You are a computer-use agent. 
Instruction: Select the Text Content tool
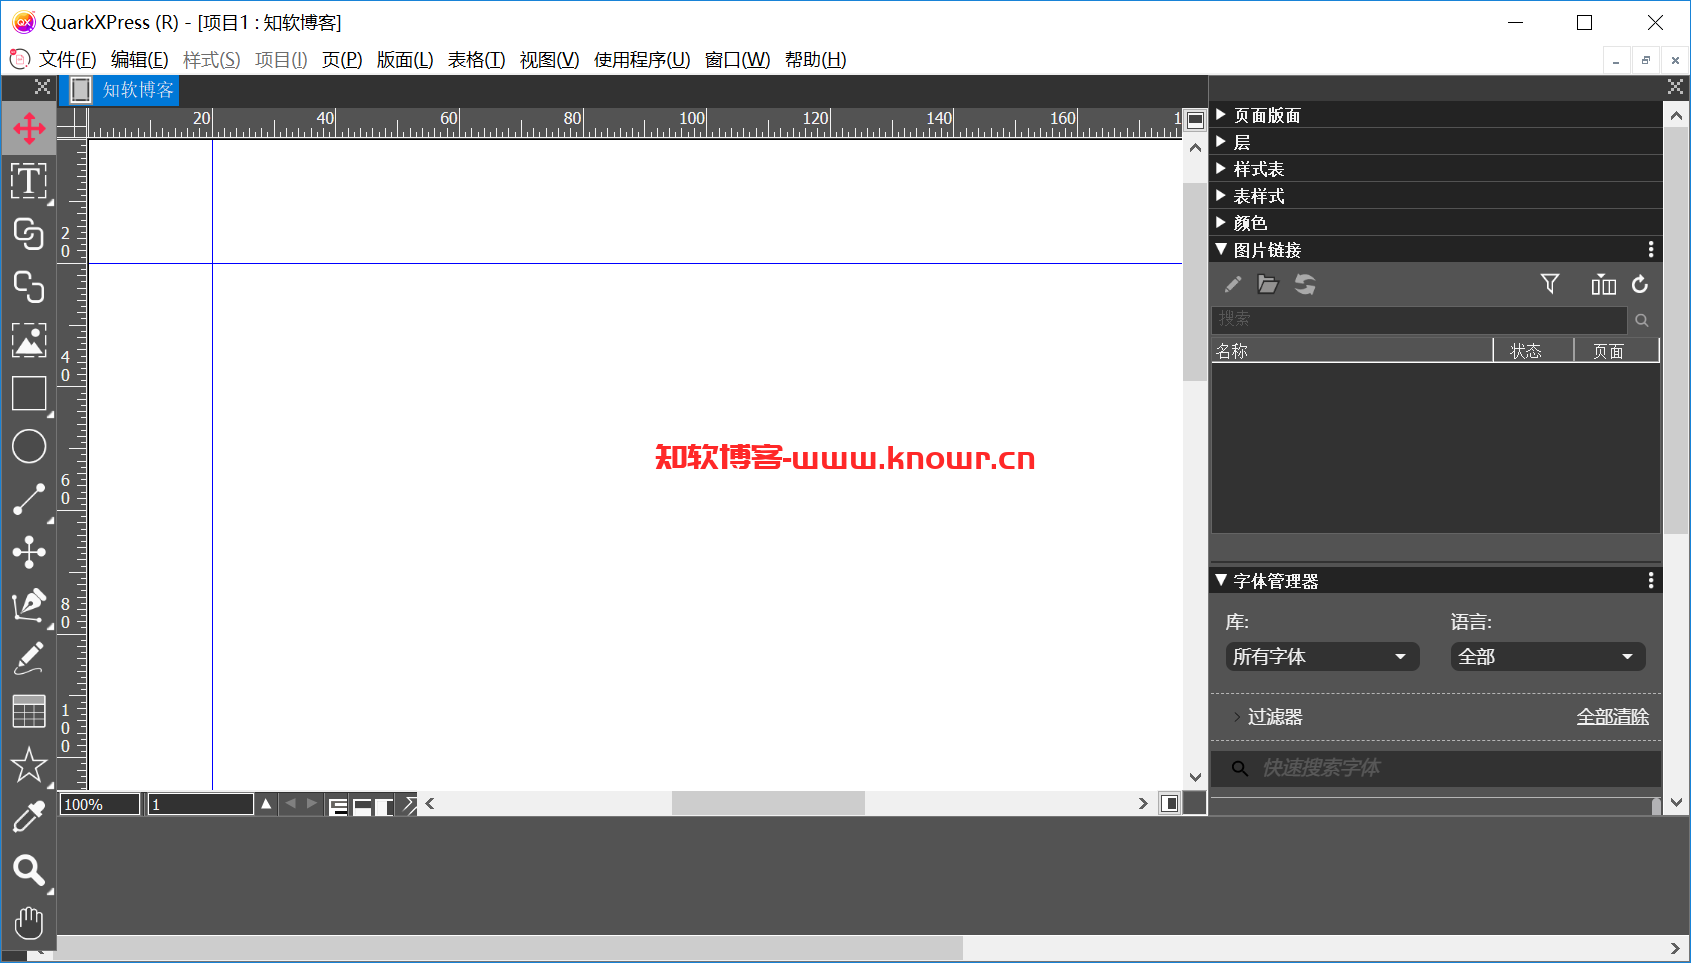tap(29, 181)
